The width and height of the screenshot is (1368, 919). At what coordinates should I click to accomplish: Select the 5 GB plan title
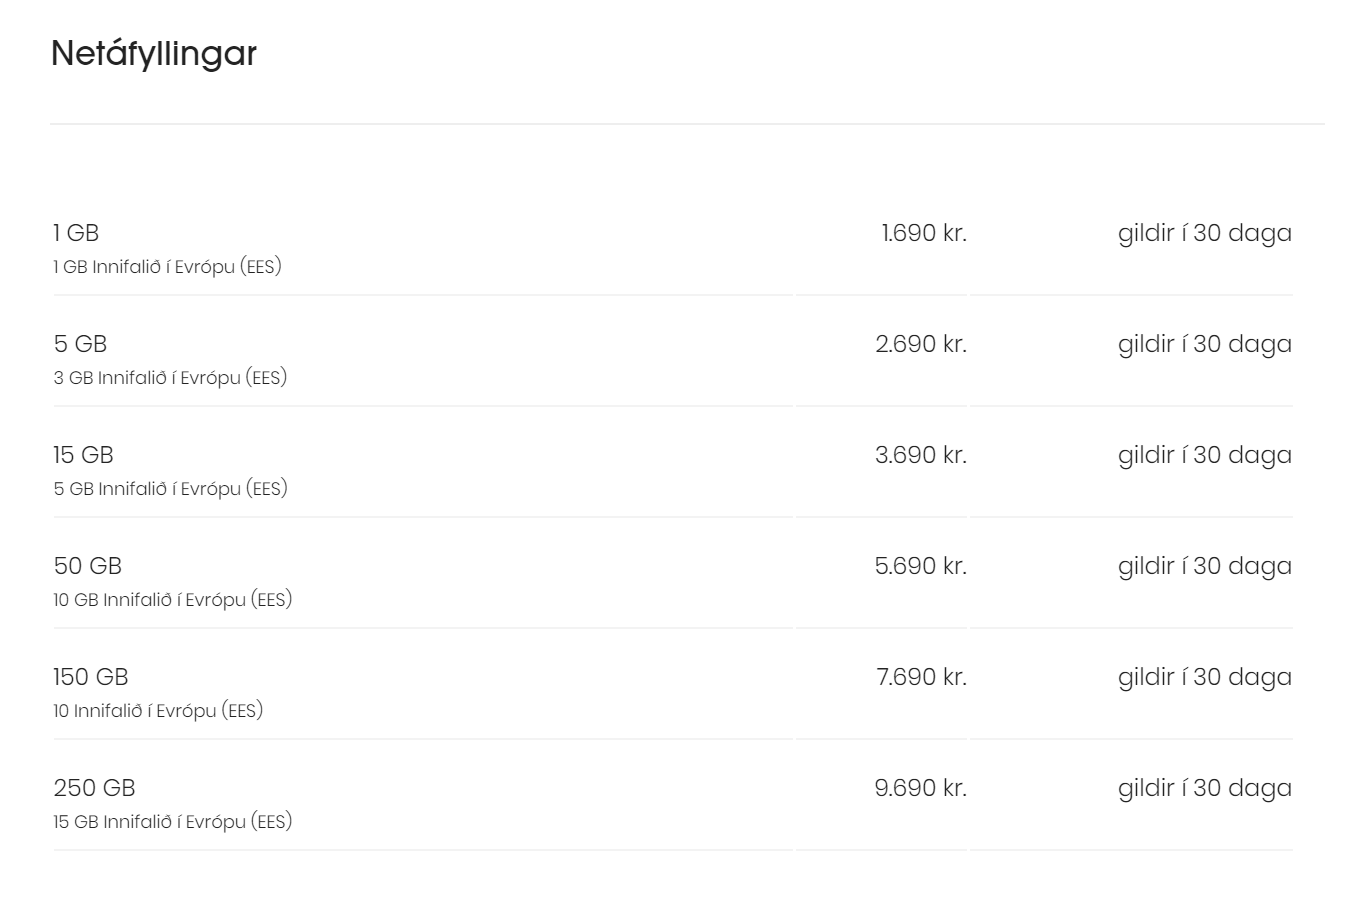pos(80,344)
